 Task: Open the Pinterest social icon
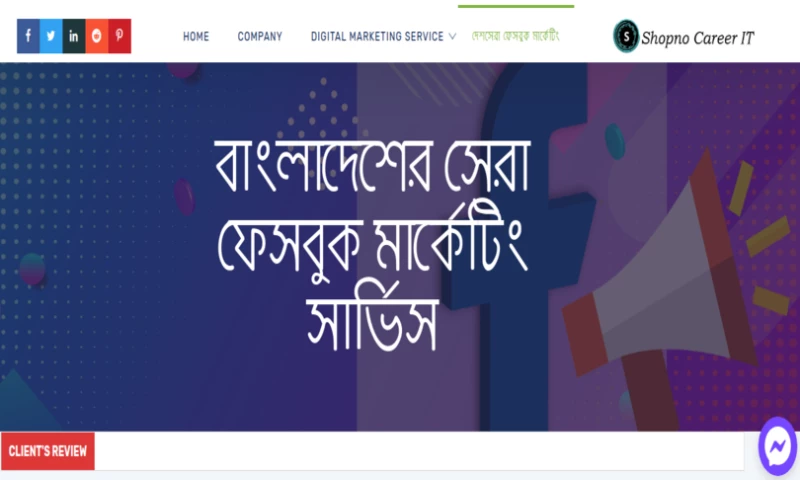[x=120, y=36]
